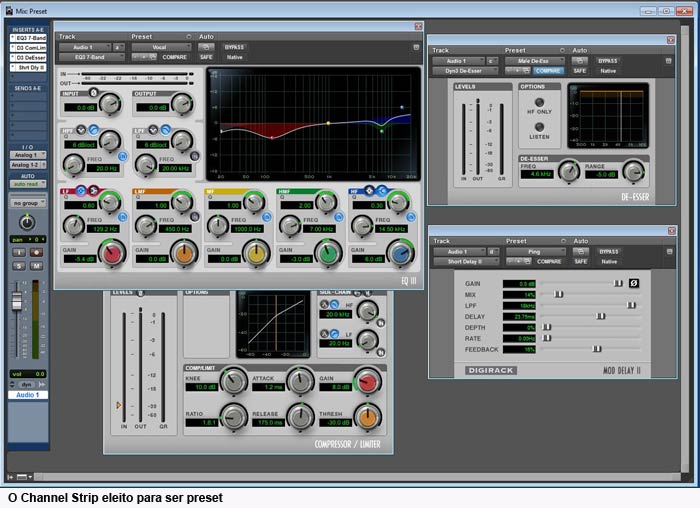
Task: Open the Male De-Ess preset dropdown
Action: (535, 61)
